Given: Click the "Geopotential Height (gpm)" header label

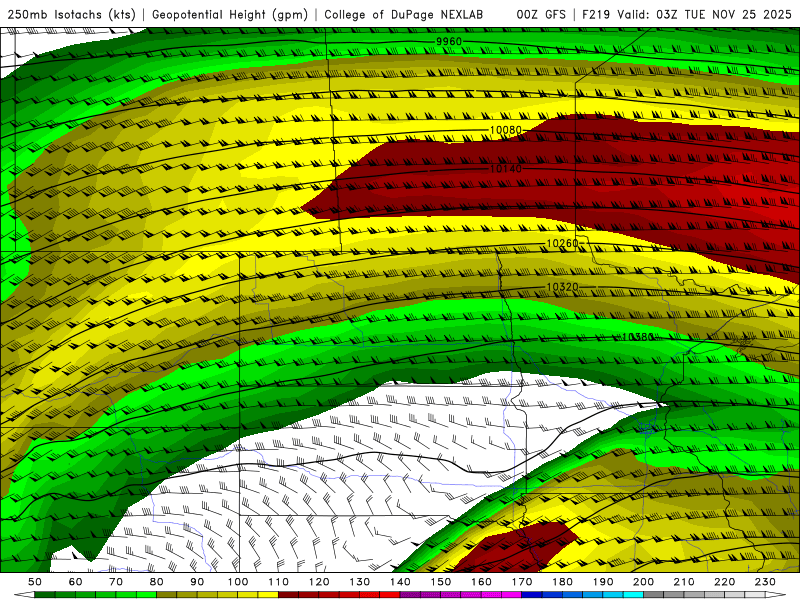Looking at the screenshot, I should [230, 14].
